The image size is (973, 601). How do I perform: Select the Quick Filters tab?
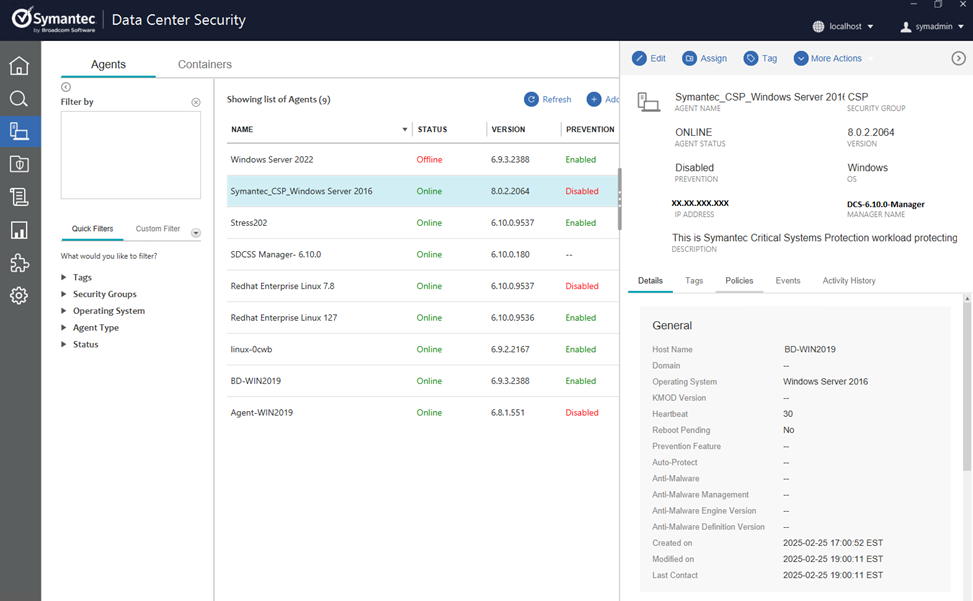pyautogui.click(x=92, y=229)
